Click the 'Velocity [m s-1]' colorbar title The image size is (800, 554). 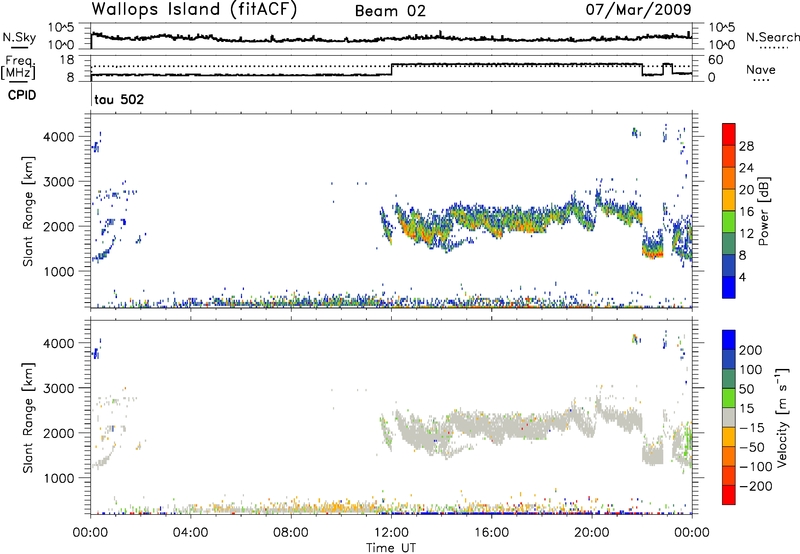(x=783, y=417)
